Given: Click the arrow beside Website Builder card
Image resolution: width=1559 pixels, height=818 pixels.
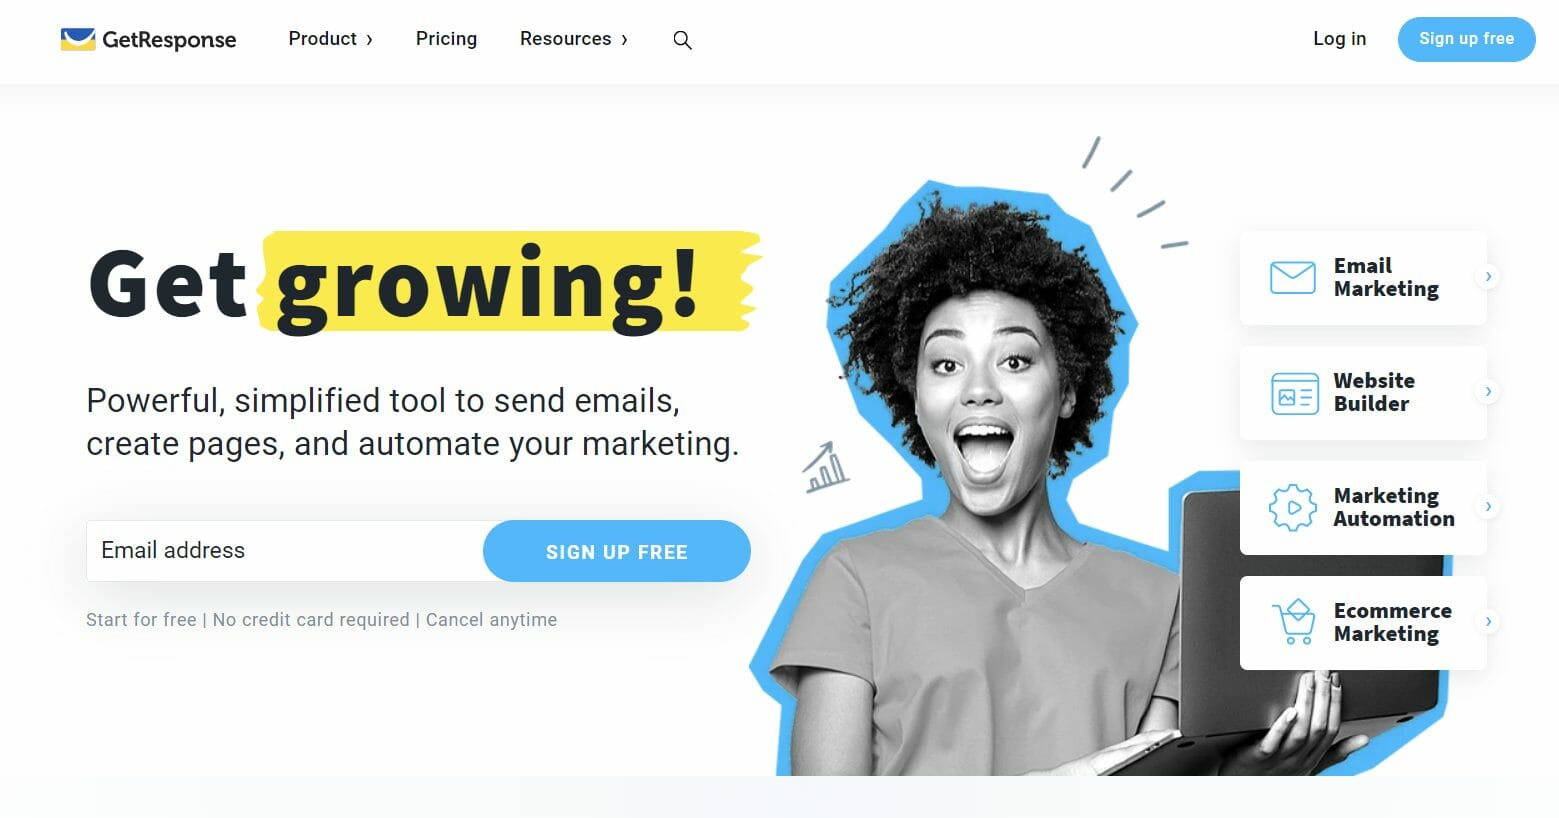Looking at the screenshot, I should (1488, 391).
